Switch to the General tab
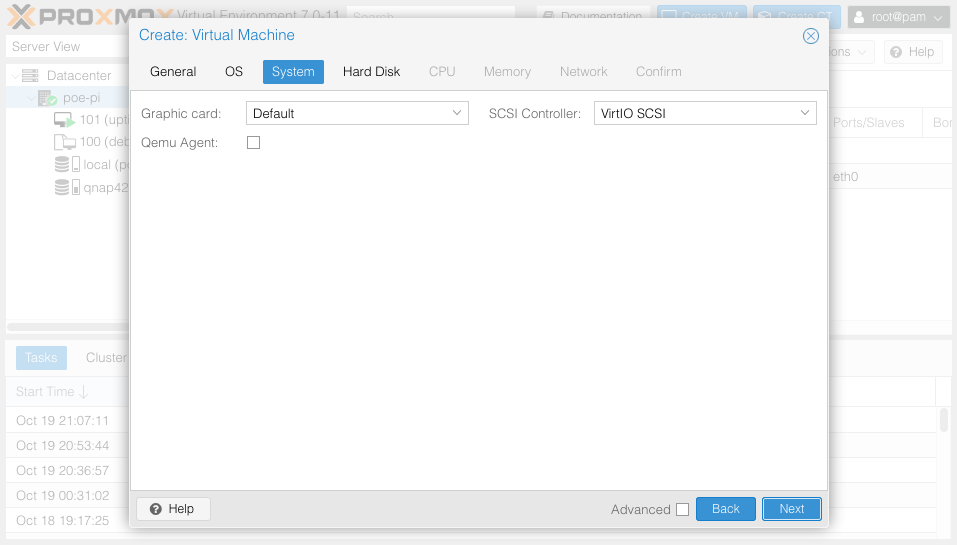 tap(173, 72)
